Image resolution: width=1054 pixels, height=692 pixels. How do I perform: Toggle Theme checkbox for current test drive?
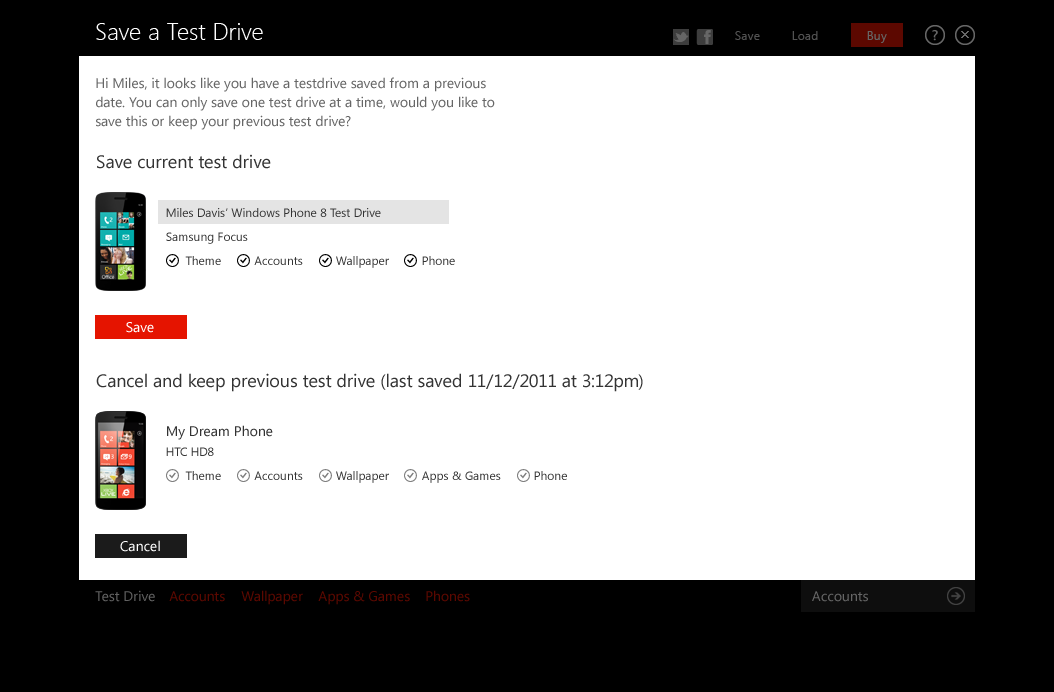[173, 260]
